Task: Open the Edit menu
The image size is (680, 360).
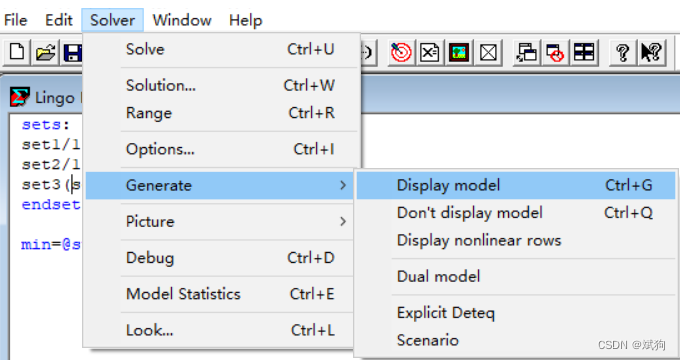Action: (x=59, y=20)
